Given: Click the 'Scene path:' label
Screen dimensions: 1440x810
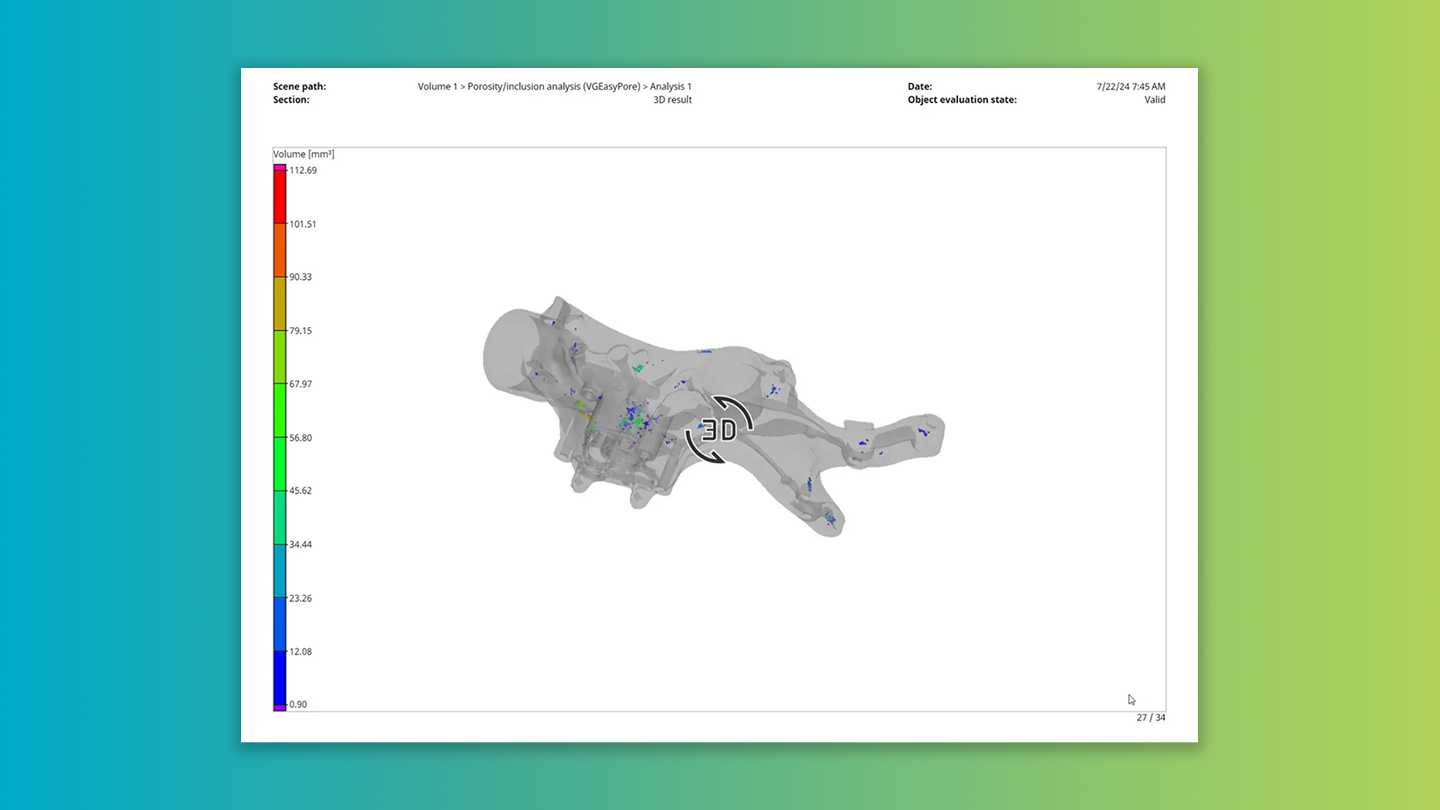Looking at the screenshot, I should tap(300, 87).
